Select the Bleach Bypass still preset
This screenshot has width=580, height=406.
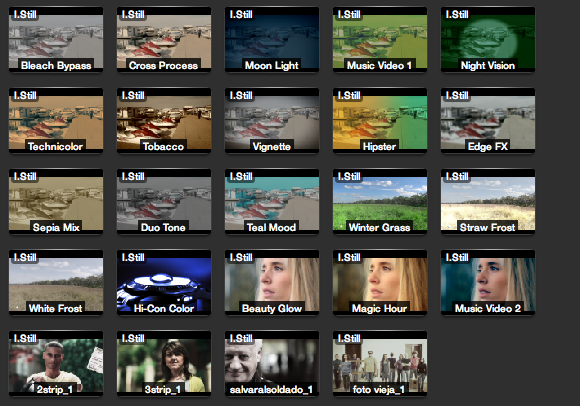[56, 39]
